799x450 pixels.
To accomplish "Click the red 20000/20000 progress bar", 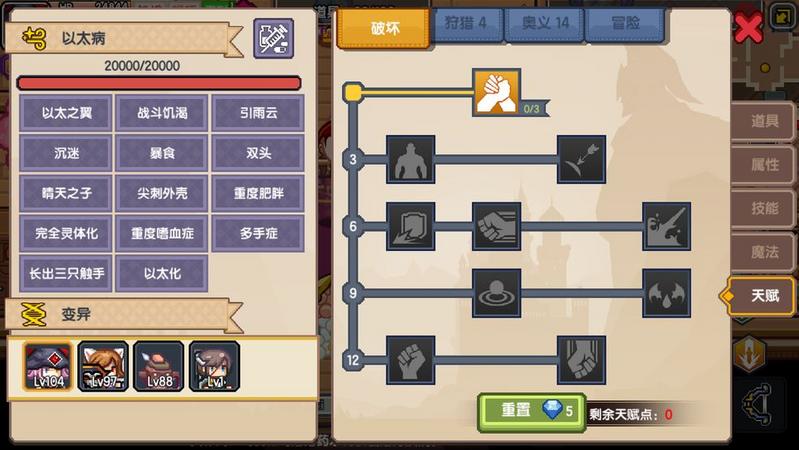I will pos(159,83).
